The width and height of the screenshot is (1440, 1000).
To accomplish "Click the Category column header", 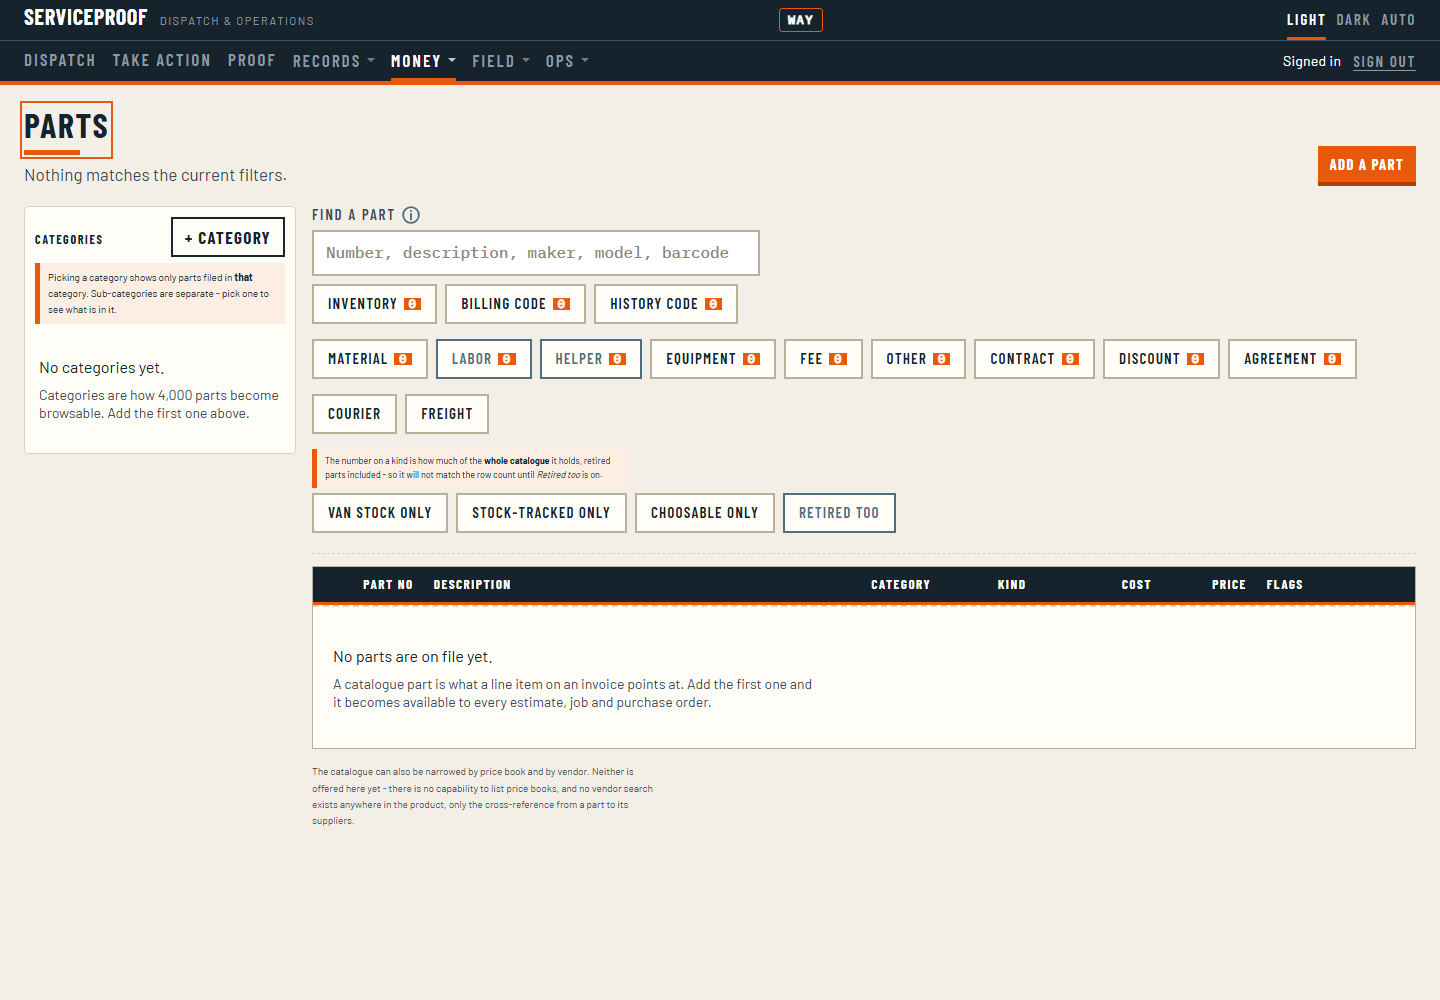I will coord(901,585).
